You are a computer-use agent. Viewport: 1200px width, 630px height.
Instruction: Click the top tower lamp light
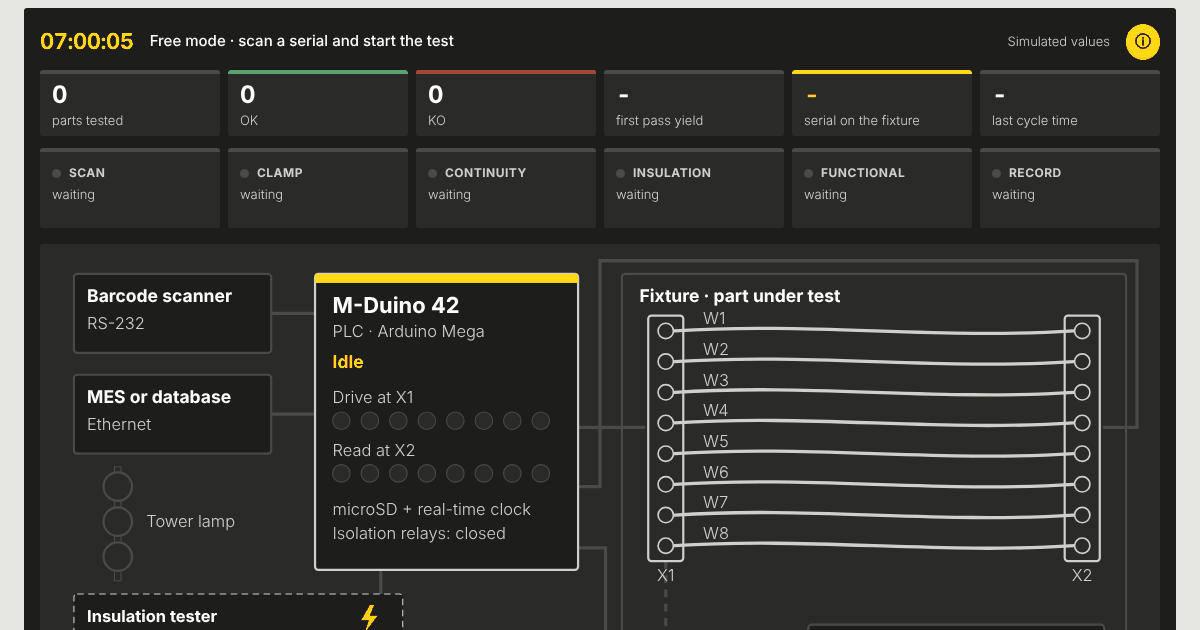pyautogui.click(x=118, y=487)
